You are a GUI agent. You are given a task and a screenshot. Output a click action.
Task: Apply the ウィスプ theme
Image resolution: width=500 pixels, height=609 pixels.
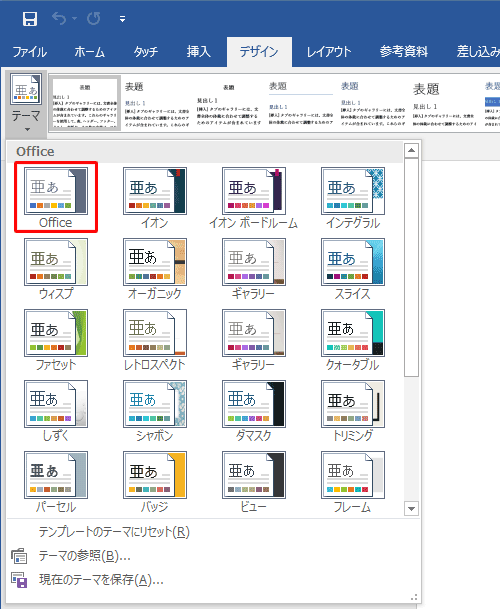click(56, 268)
